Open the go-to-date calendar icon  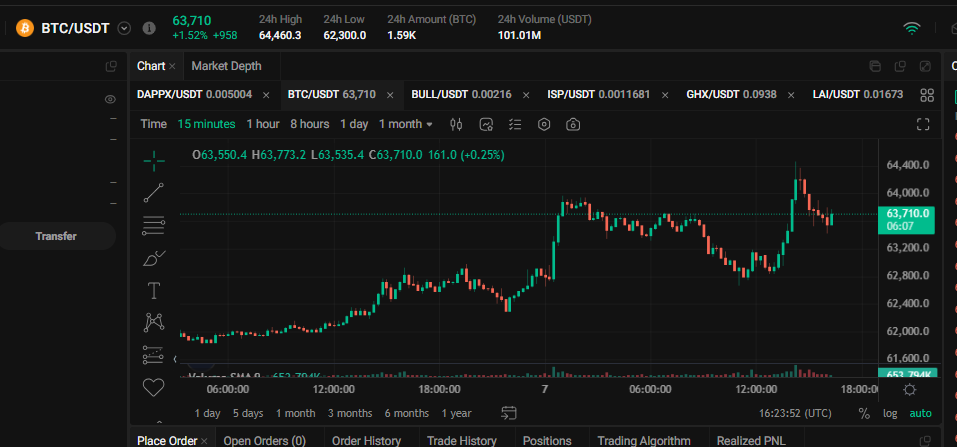pyautogui.click(x=509, y=413)
